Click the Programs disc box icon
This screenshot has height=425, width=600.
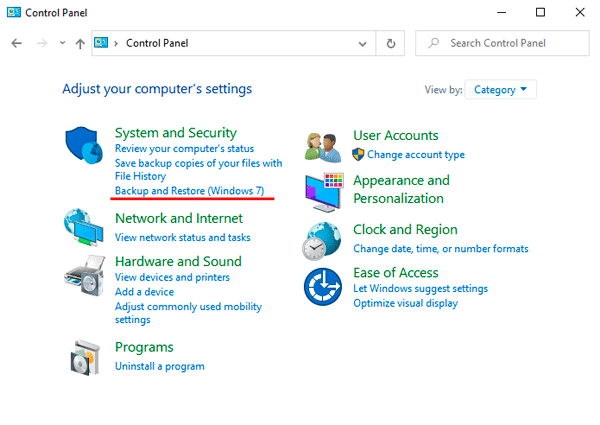pos(85,357)
